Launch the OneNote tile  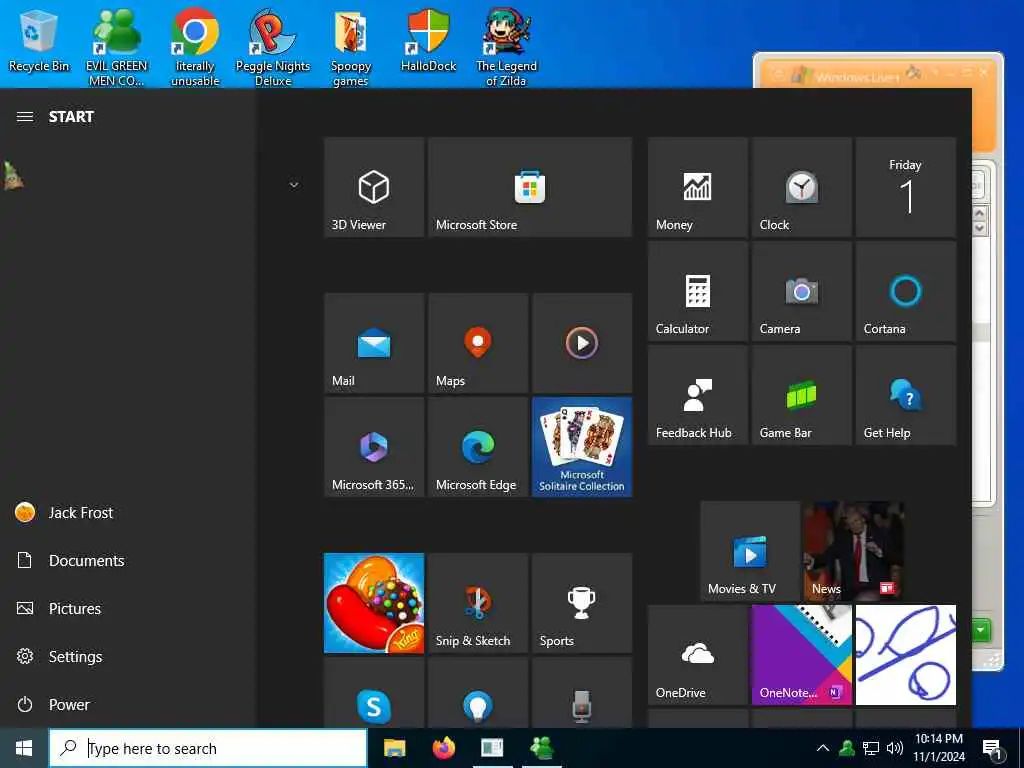801,655
